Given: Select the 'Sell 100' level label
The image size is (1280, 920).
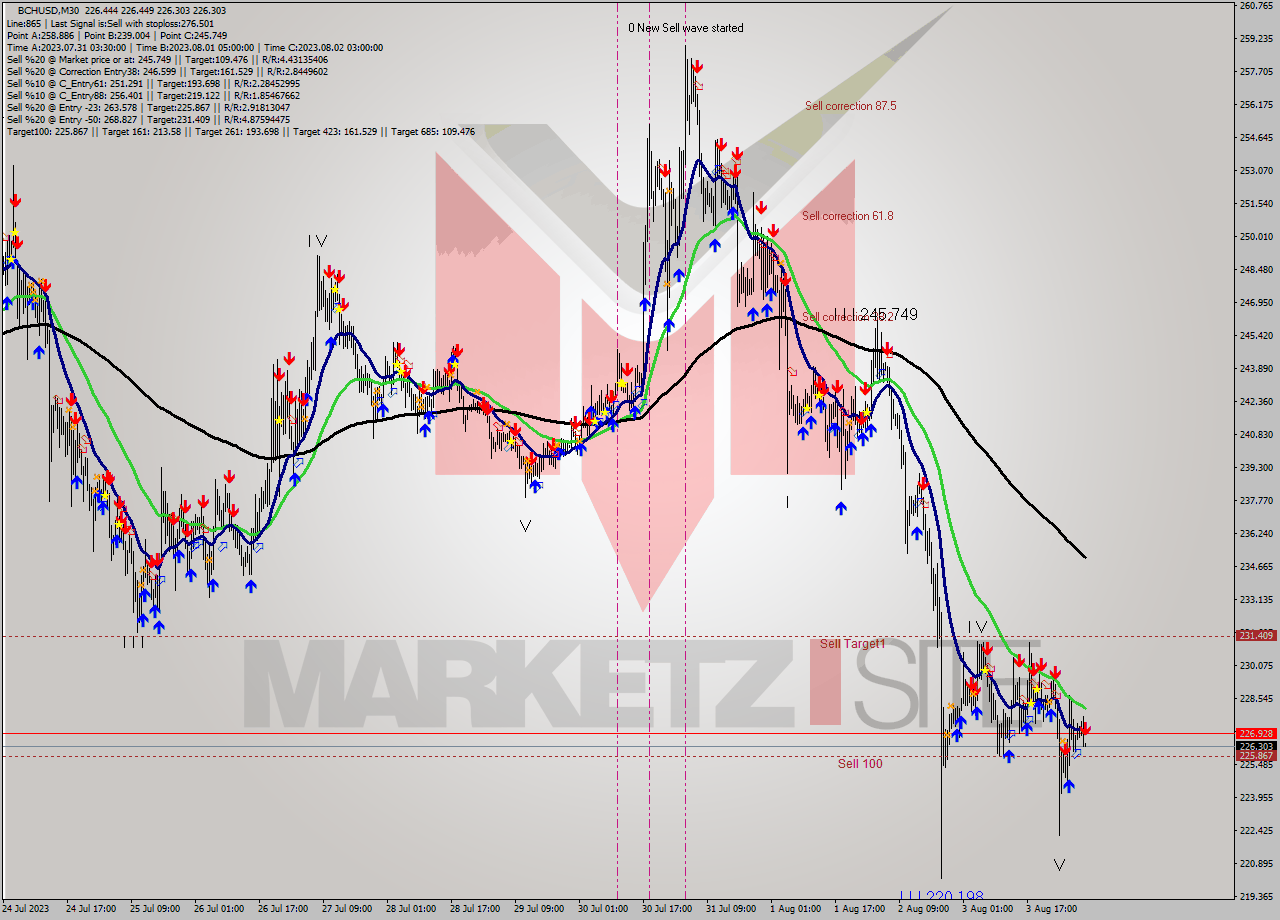Looking at the screenshot, I should pos(860,764).
